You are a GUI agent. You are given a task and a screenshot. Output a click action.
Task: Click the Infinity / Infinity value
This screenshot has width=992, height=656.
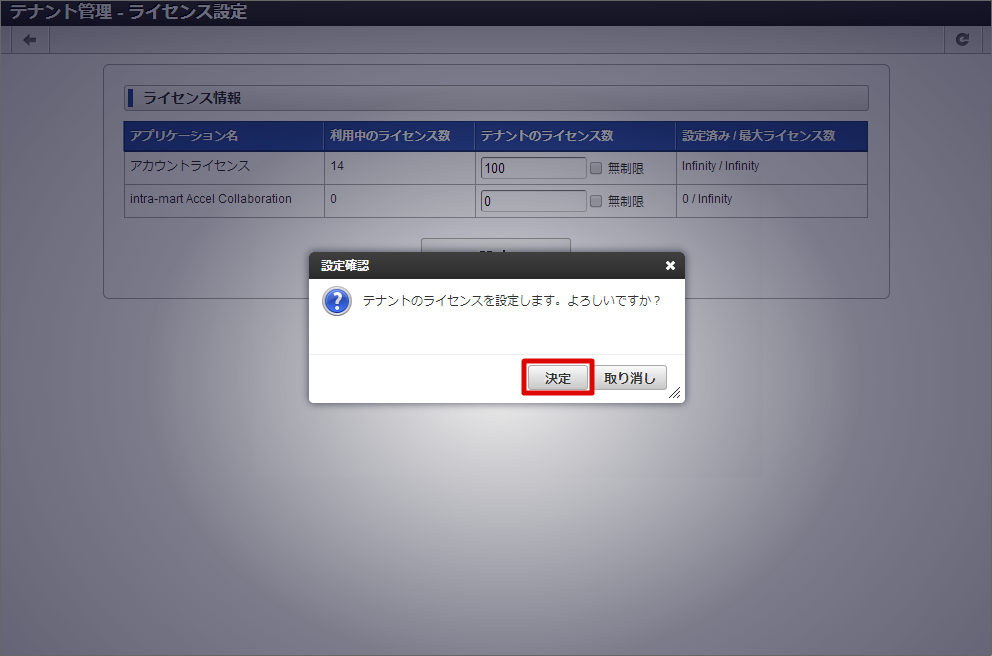click(x=720, y=166)
